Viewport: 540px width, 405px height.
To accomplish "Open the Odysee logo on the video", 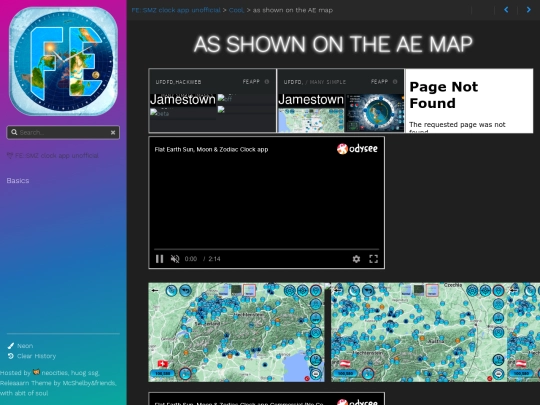I will [x=357, y=149].
